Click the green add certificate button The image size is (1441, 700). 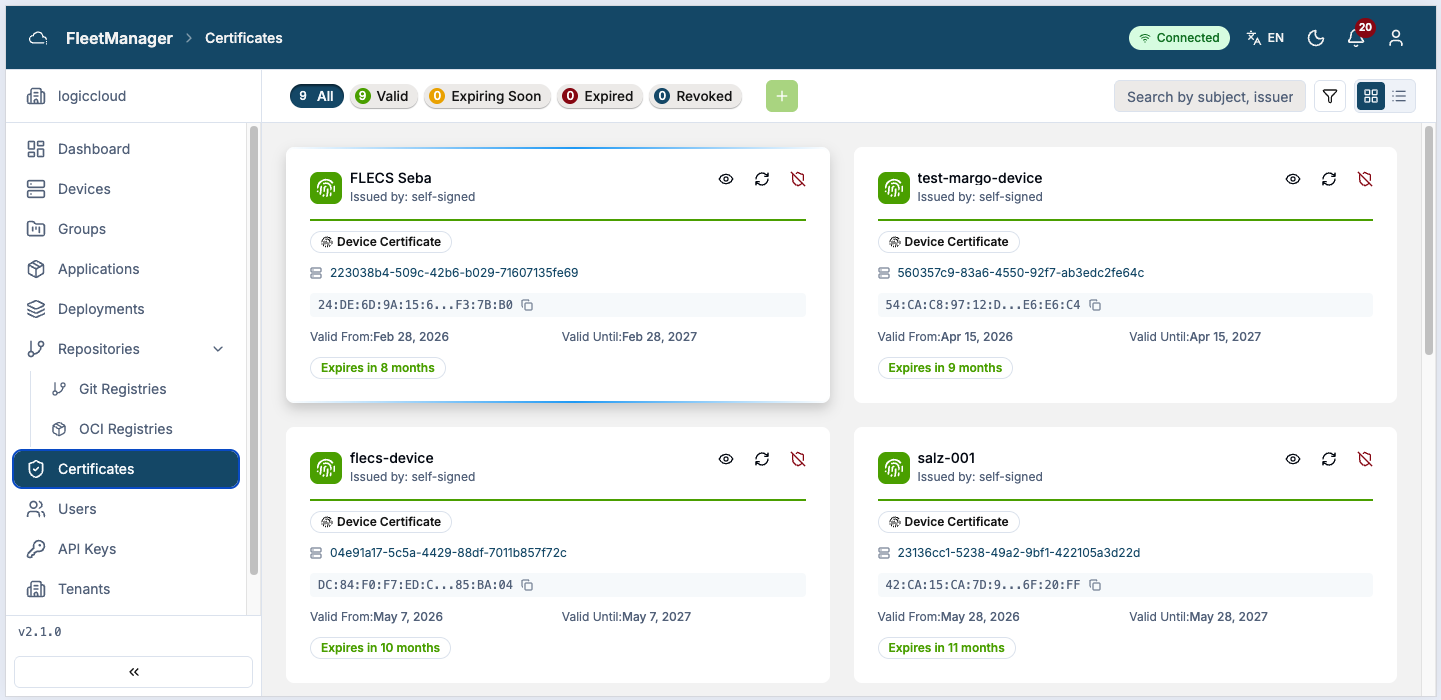[782, 96]
